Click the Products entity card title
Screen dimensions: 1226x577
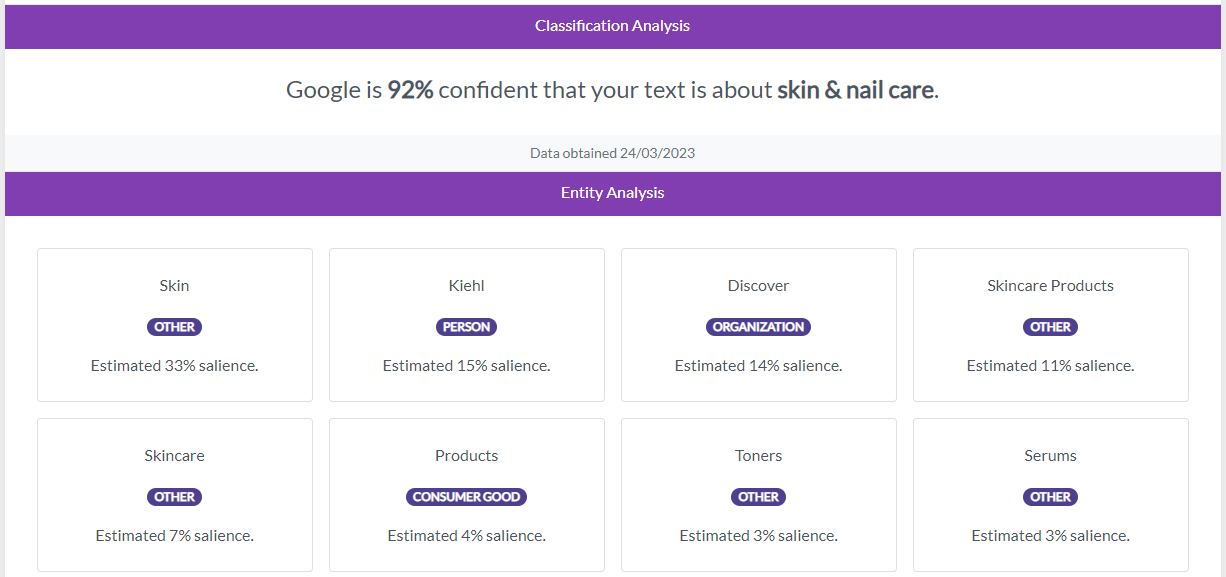(467, 456)
